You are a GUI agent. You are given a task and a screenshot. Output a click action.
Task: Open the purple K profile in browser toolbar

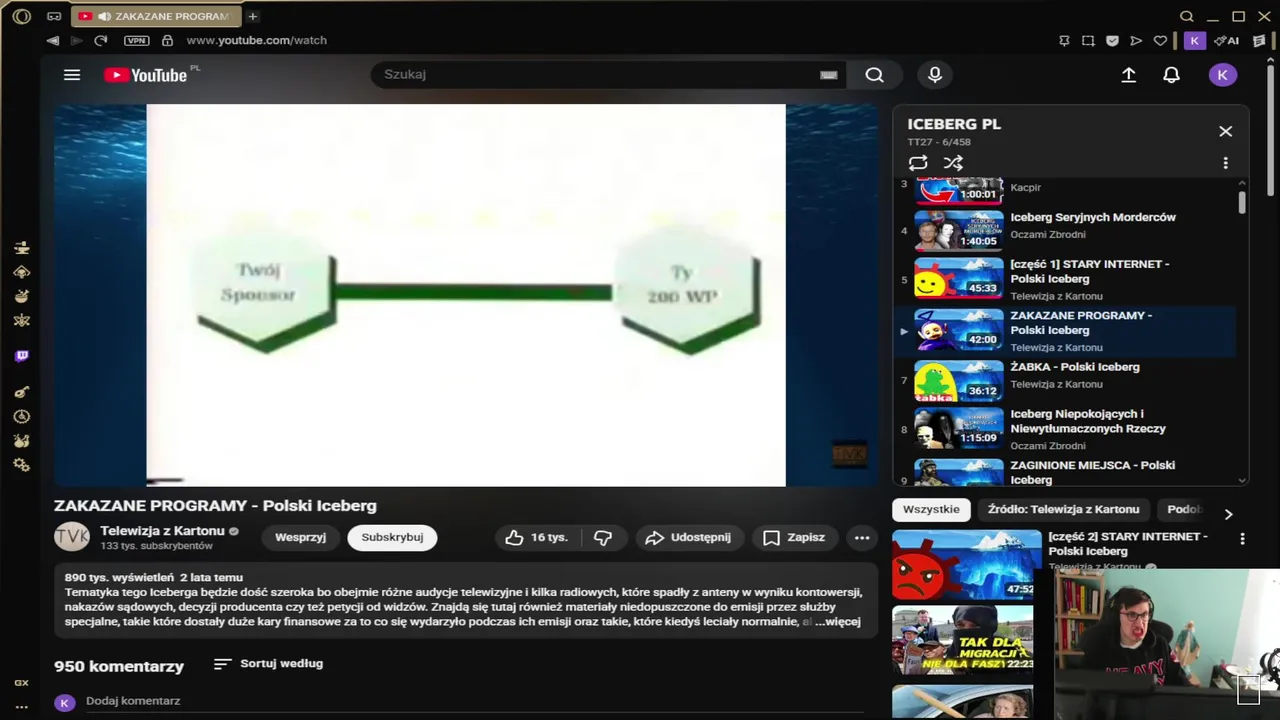[x=1194, y=41]
